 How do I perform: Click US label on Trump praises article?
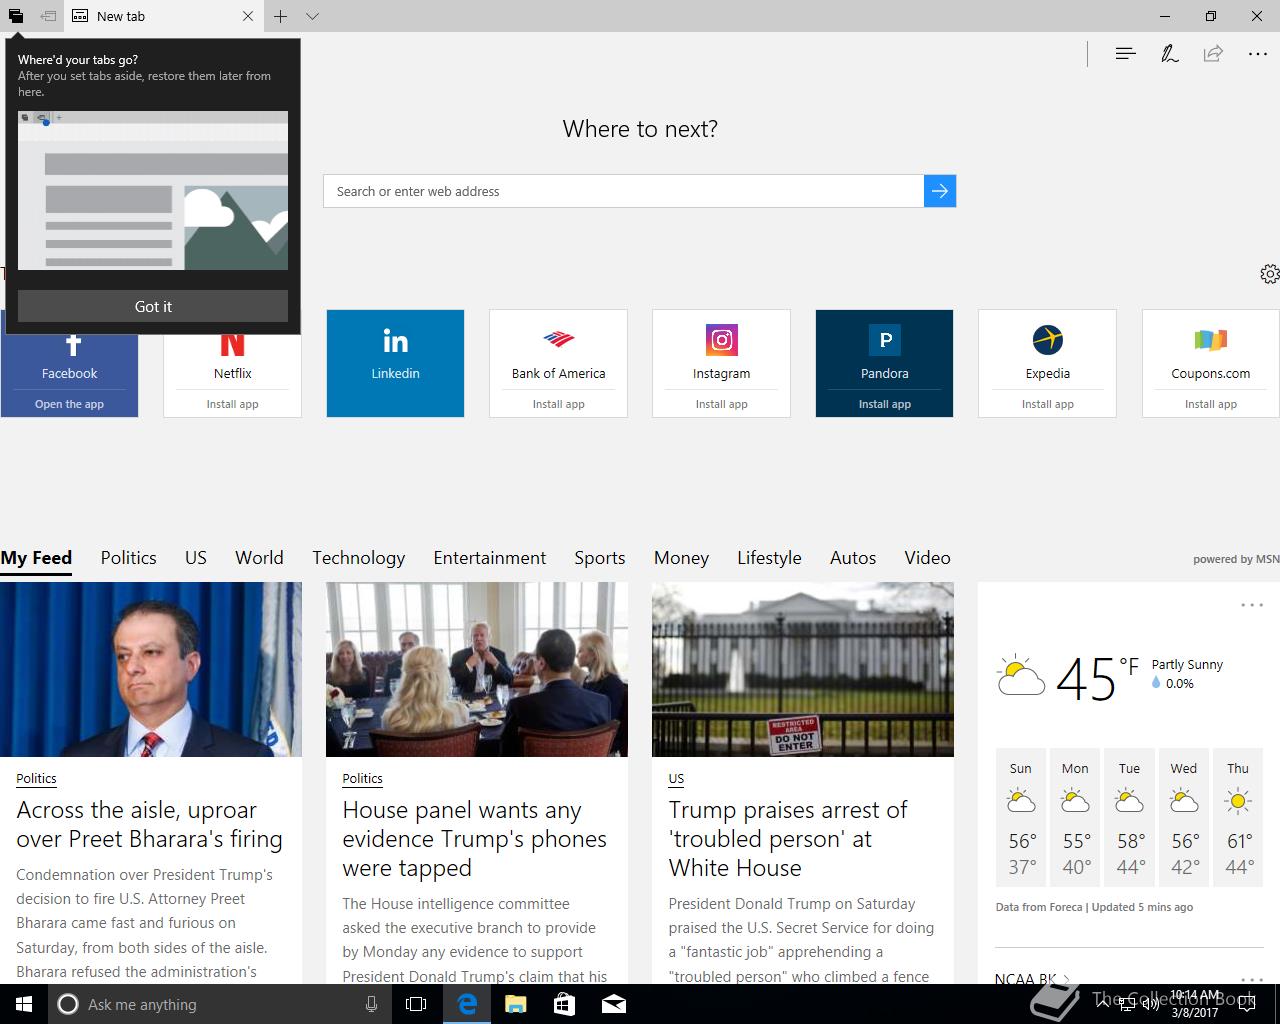coord(676,778)
